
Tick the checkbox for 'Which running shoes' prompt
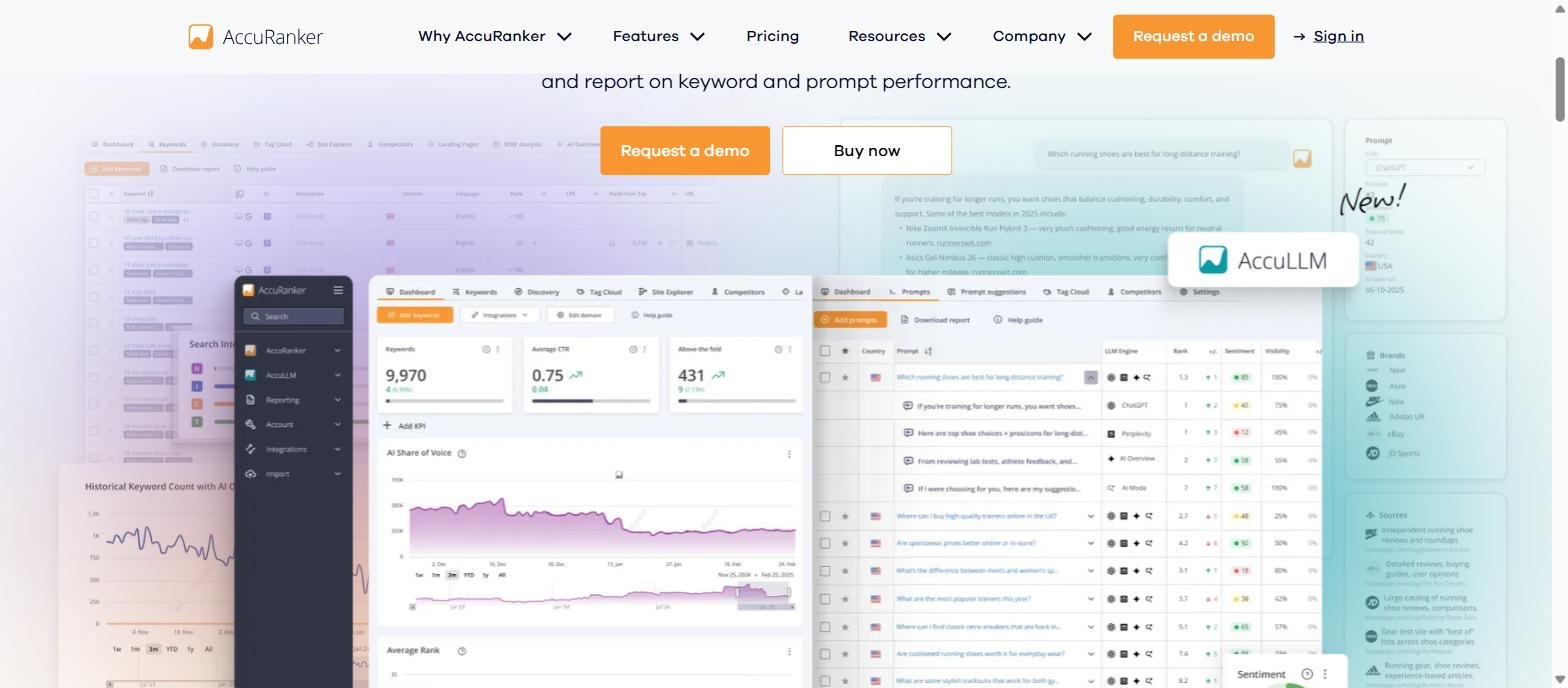(x=825, y=377)
